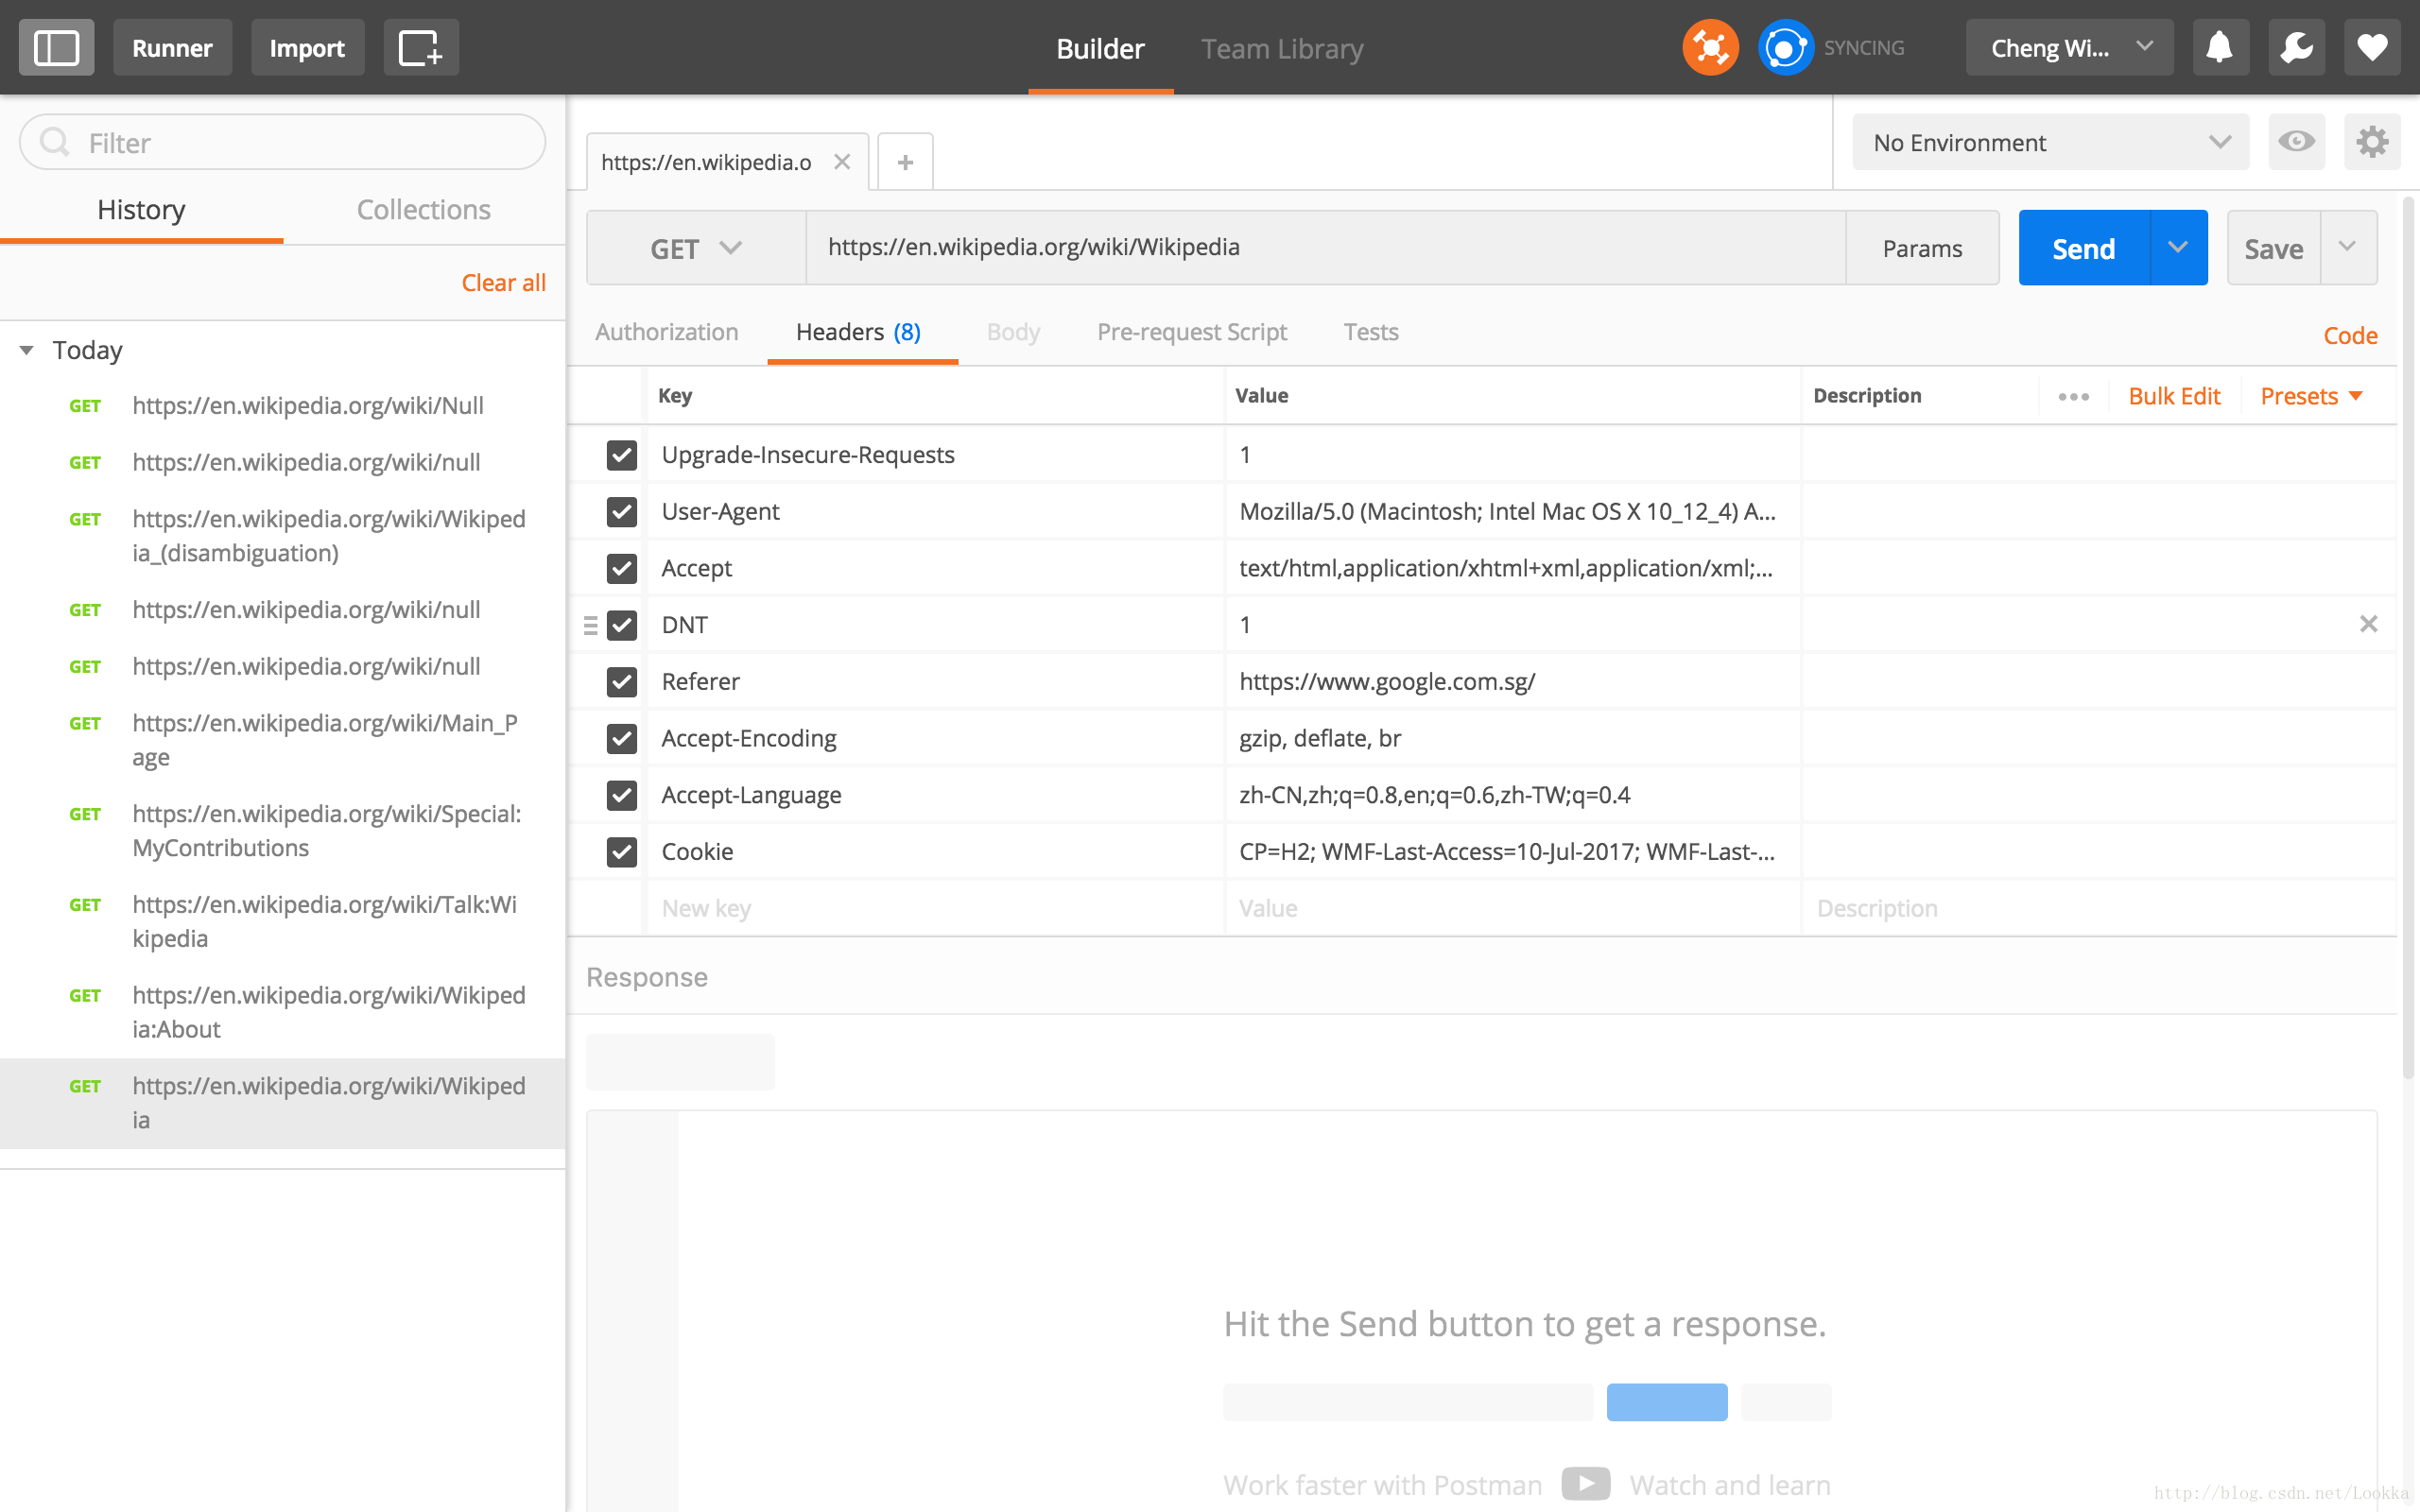This screenshot has height=1512, width=2420.
Task: Click the Send button
Action: pyautogui.click(x=2084, y=248)
